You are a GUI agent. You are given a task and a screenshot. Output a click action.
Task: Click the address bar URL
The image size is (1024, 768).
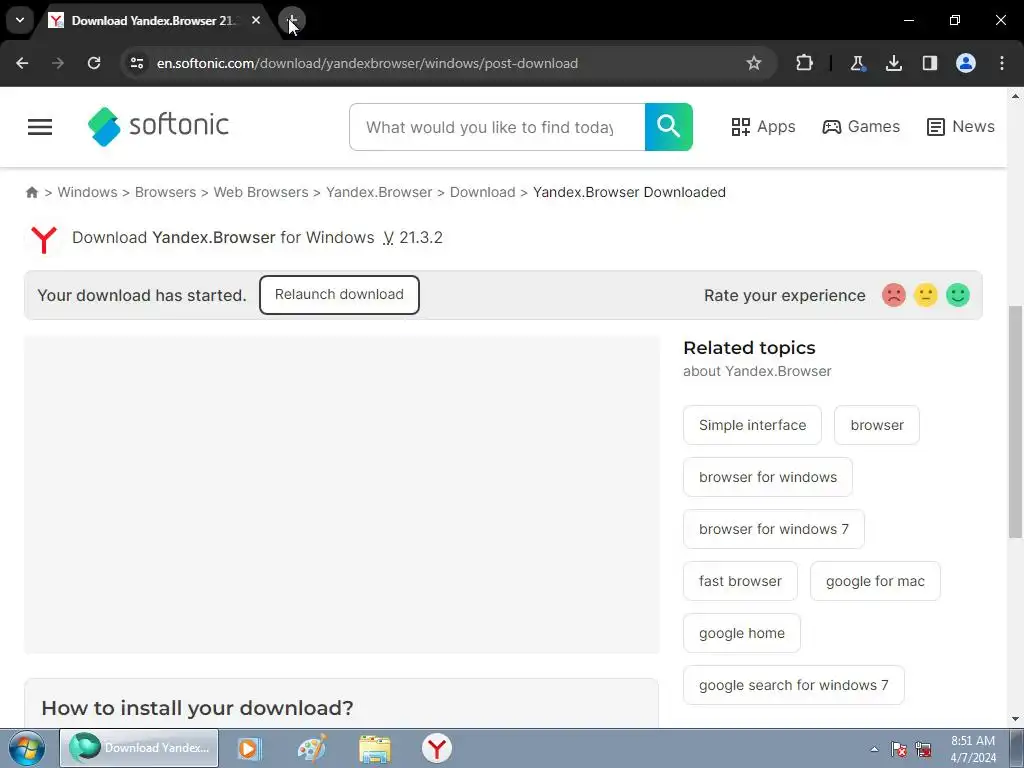click(x=367, y=63)
